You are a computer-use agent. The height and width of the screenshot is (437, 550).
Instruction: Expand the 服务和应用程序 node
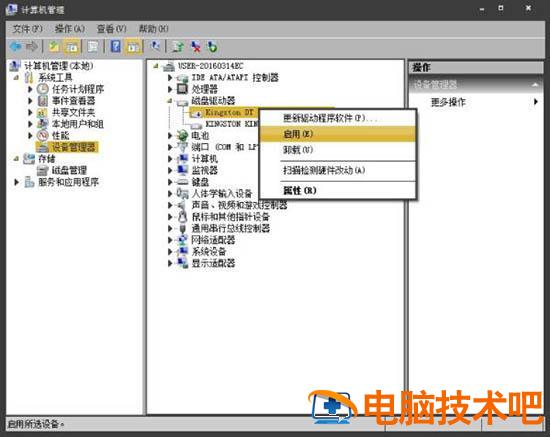[x=16, y=182]
